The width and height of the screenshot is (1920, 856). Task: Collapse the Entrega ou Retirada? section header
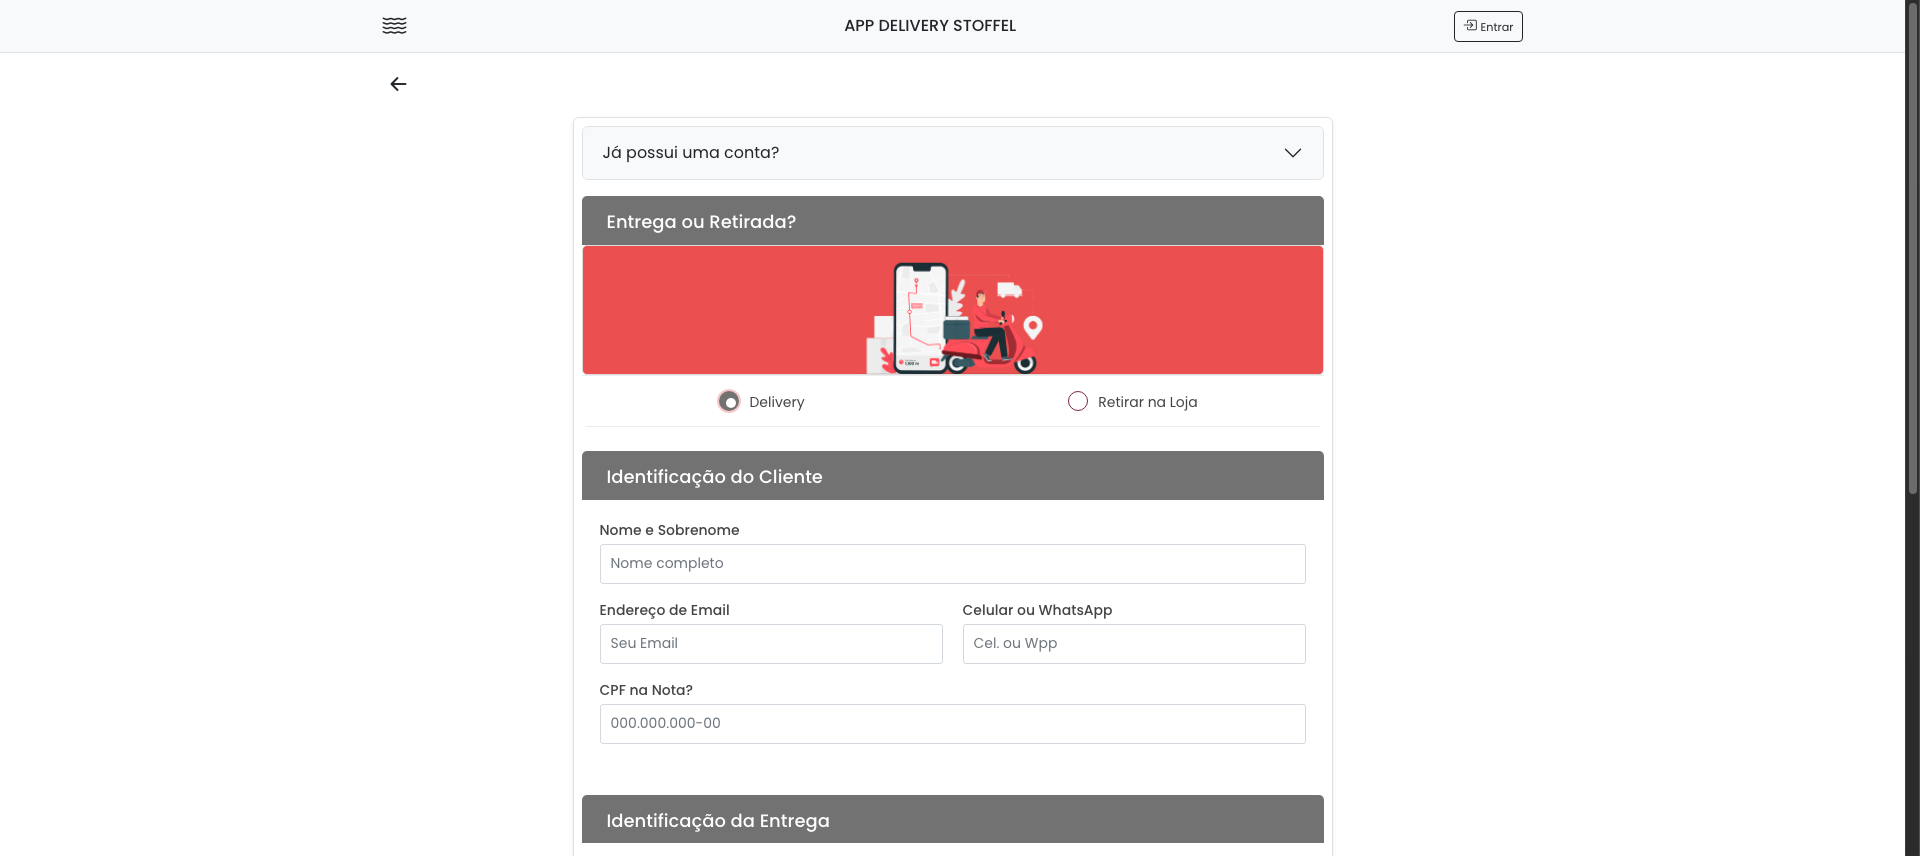pos(953,221)
